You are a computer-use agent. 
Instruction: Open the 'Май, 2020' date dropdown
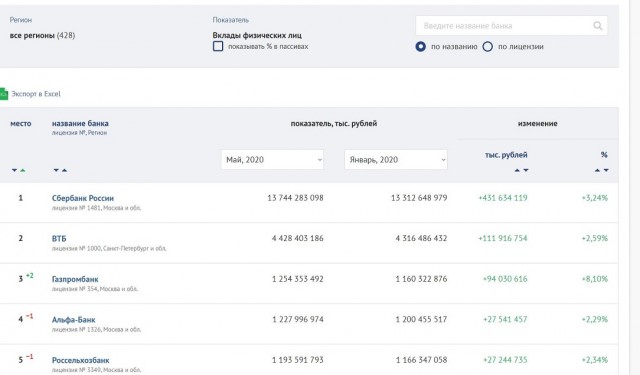(272, 160)
